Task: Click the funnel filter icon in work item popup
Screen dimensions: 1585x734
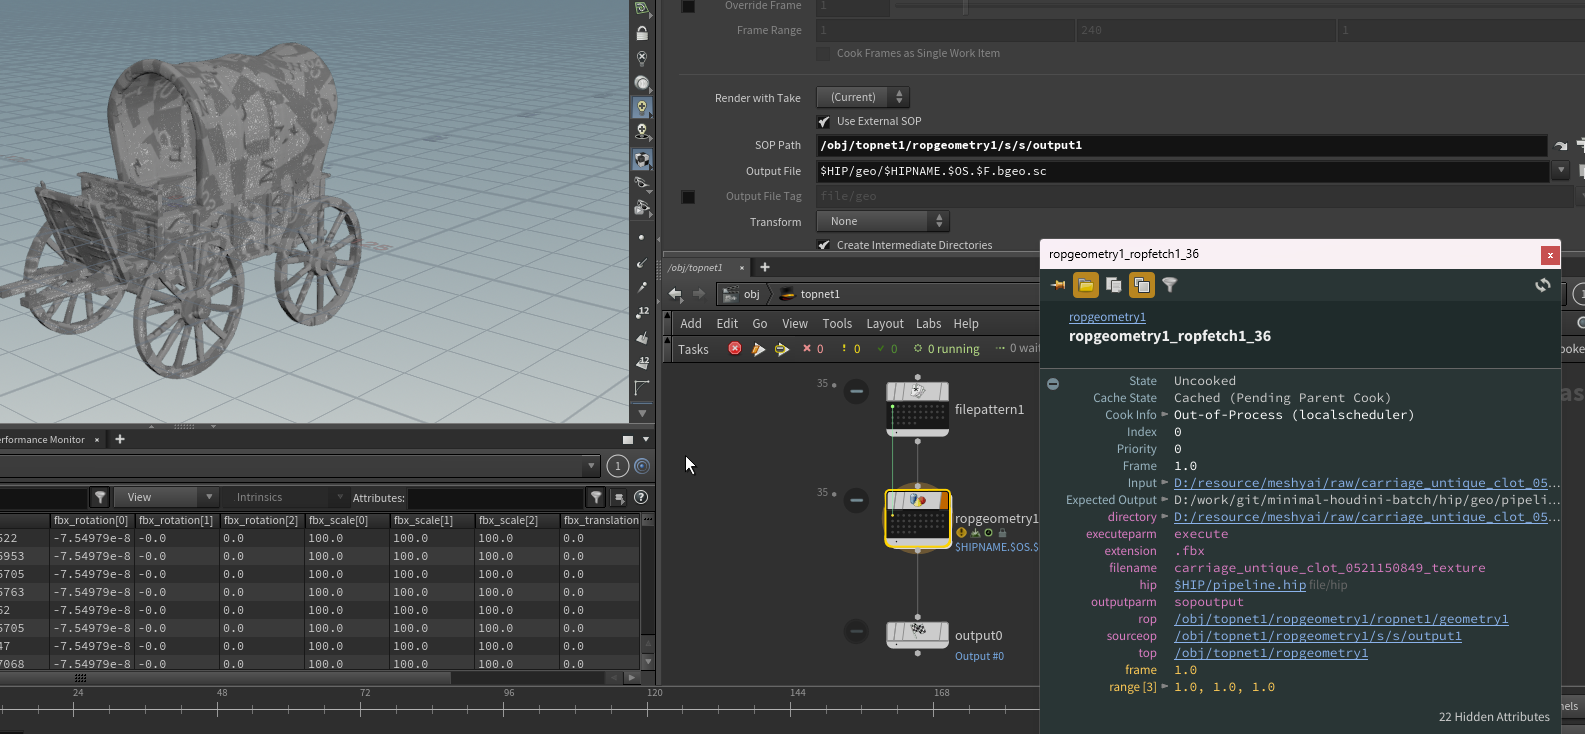Action: (1169, 286)
